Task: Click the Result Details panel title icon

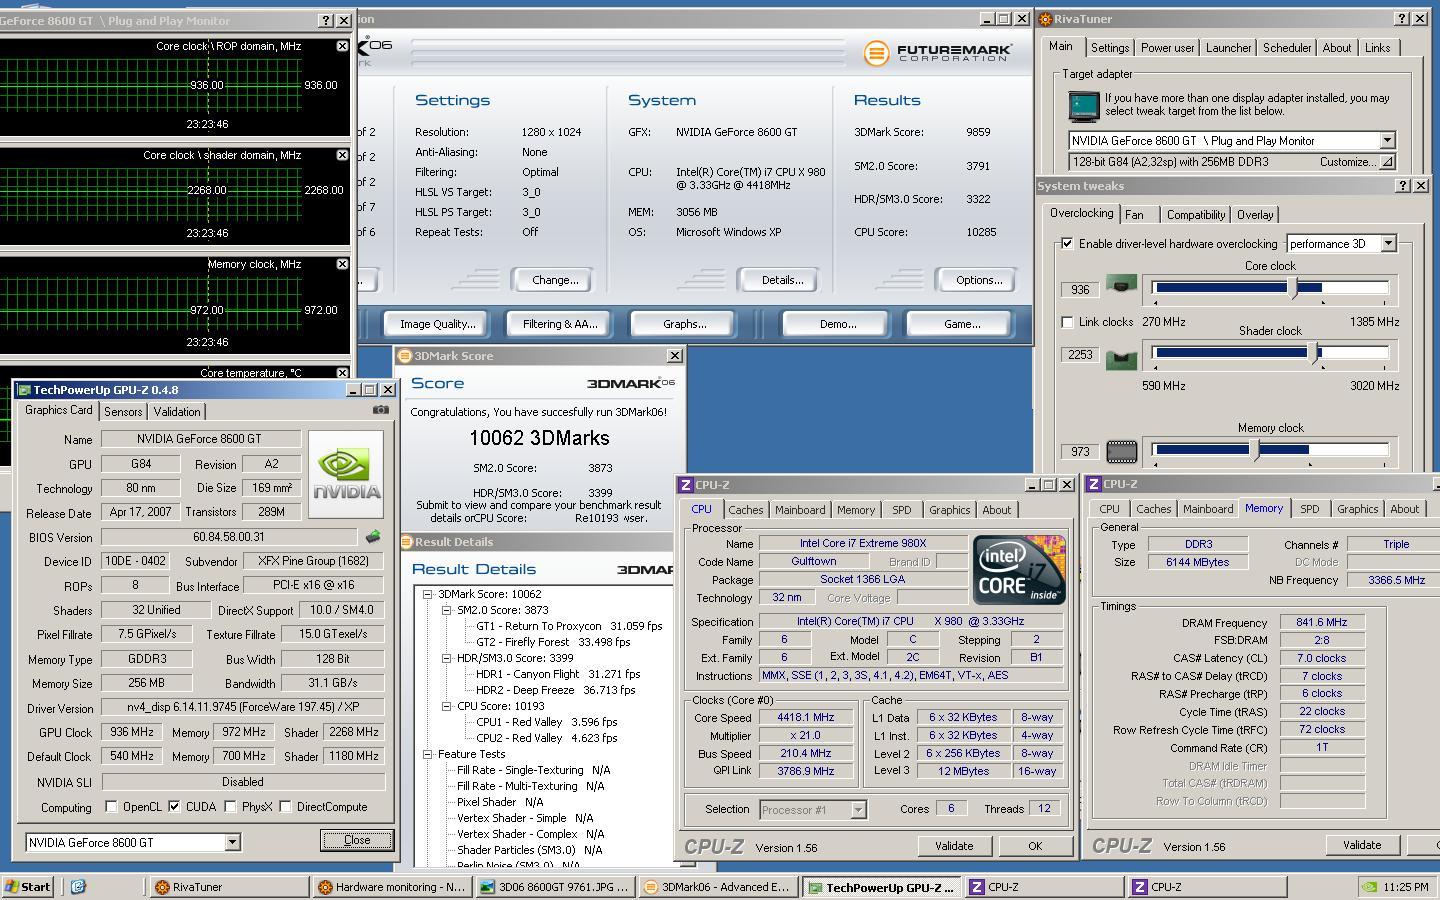Action: (x=407, y=542)
